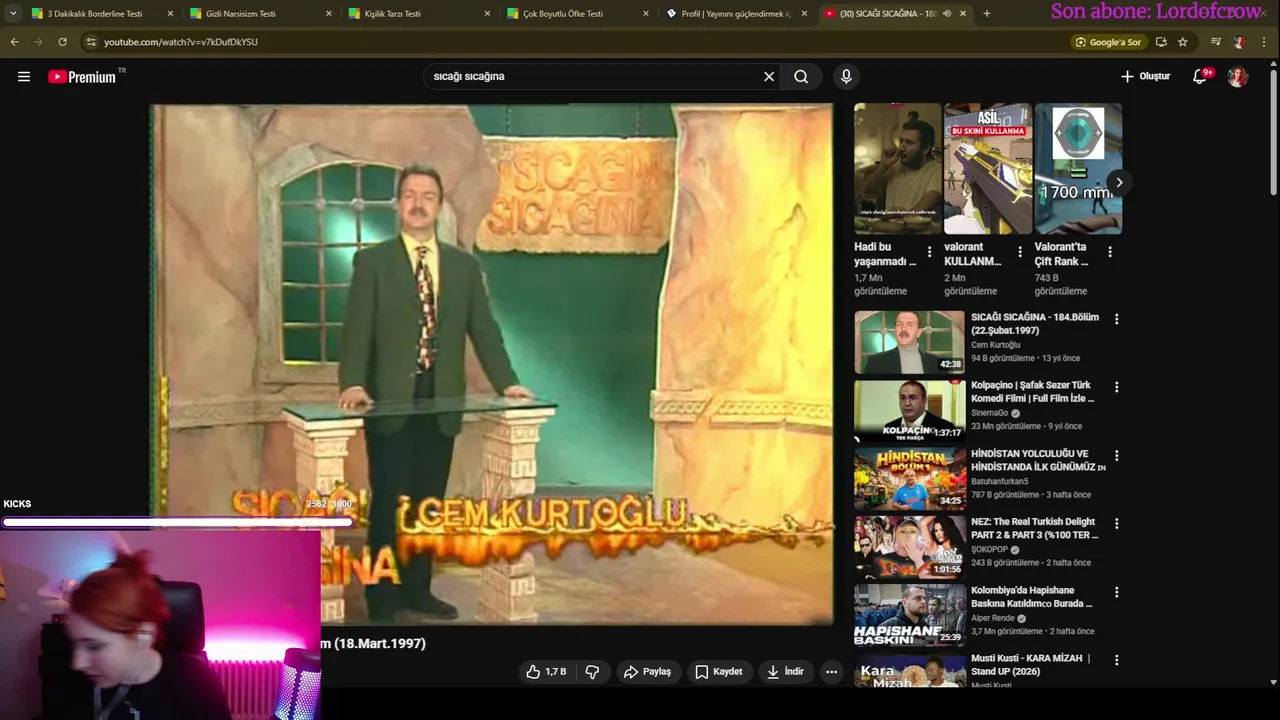
Task: Open account avatar menu in YouTube
Action: 1238,76
